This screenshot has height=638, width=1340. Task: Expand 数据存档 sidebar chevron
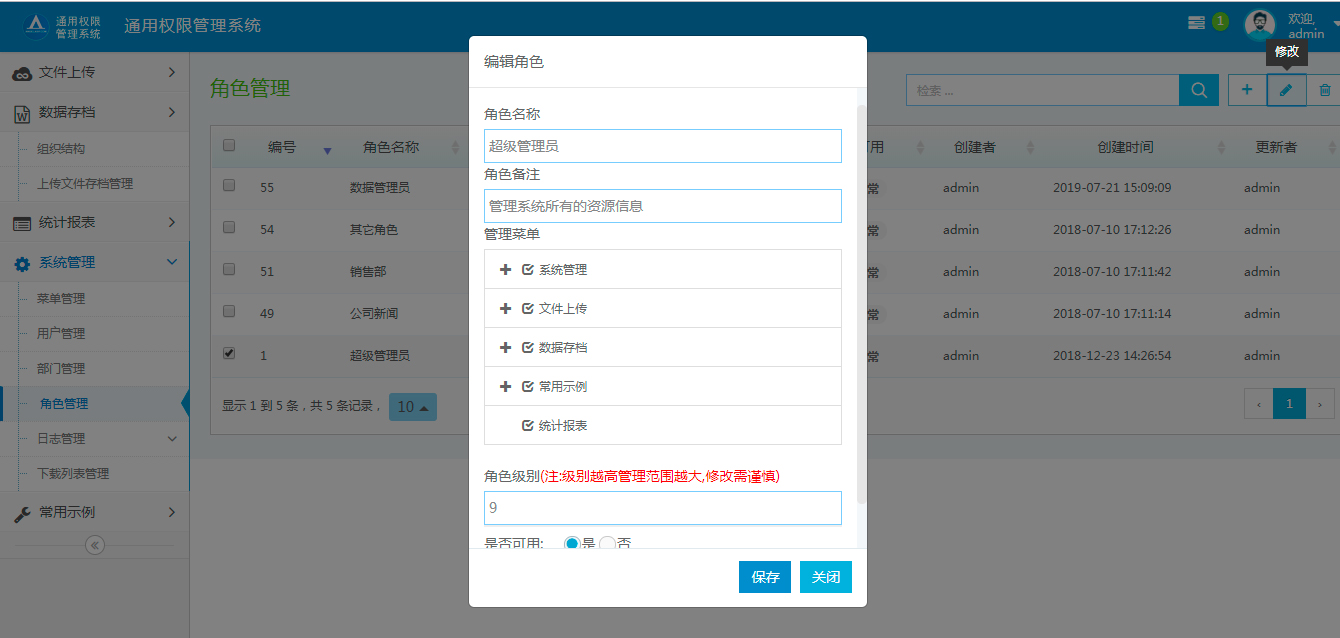172,112
